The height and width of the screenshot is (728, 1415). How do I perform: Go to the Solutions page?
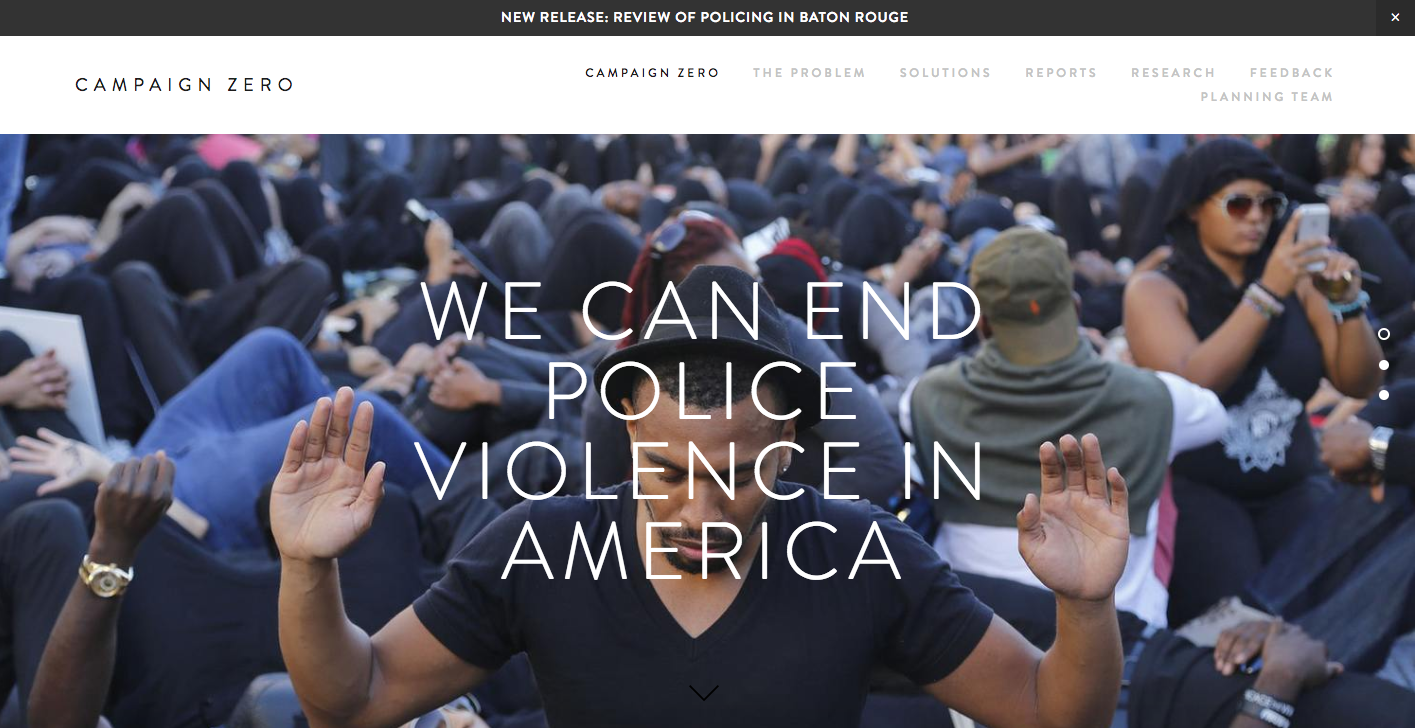pos(945,73)
